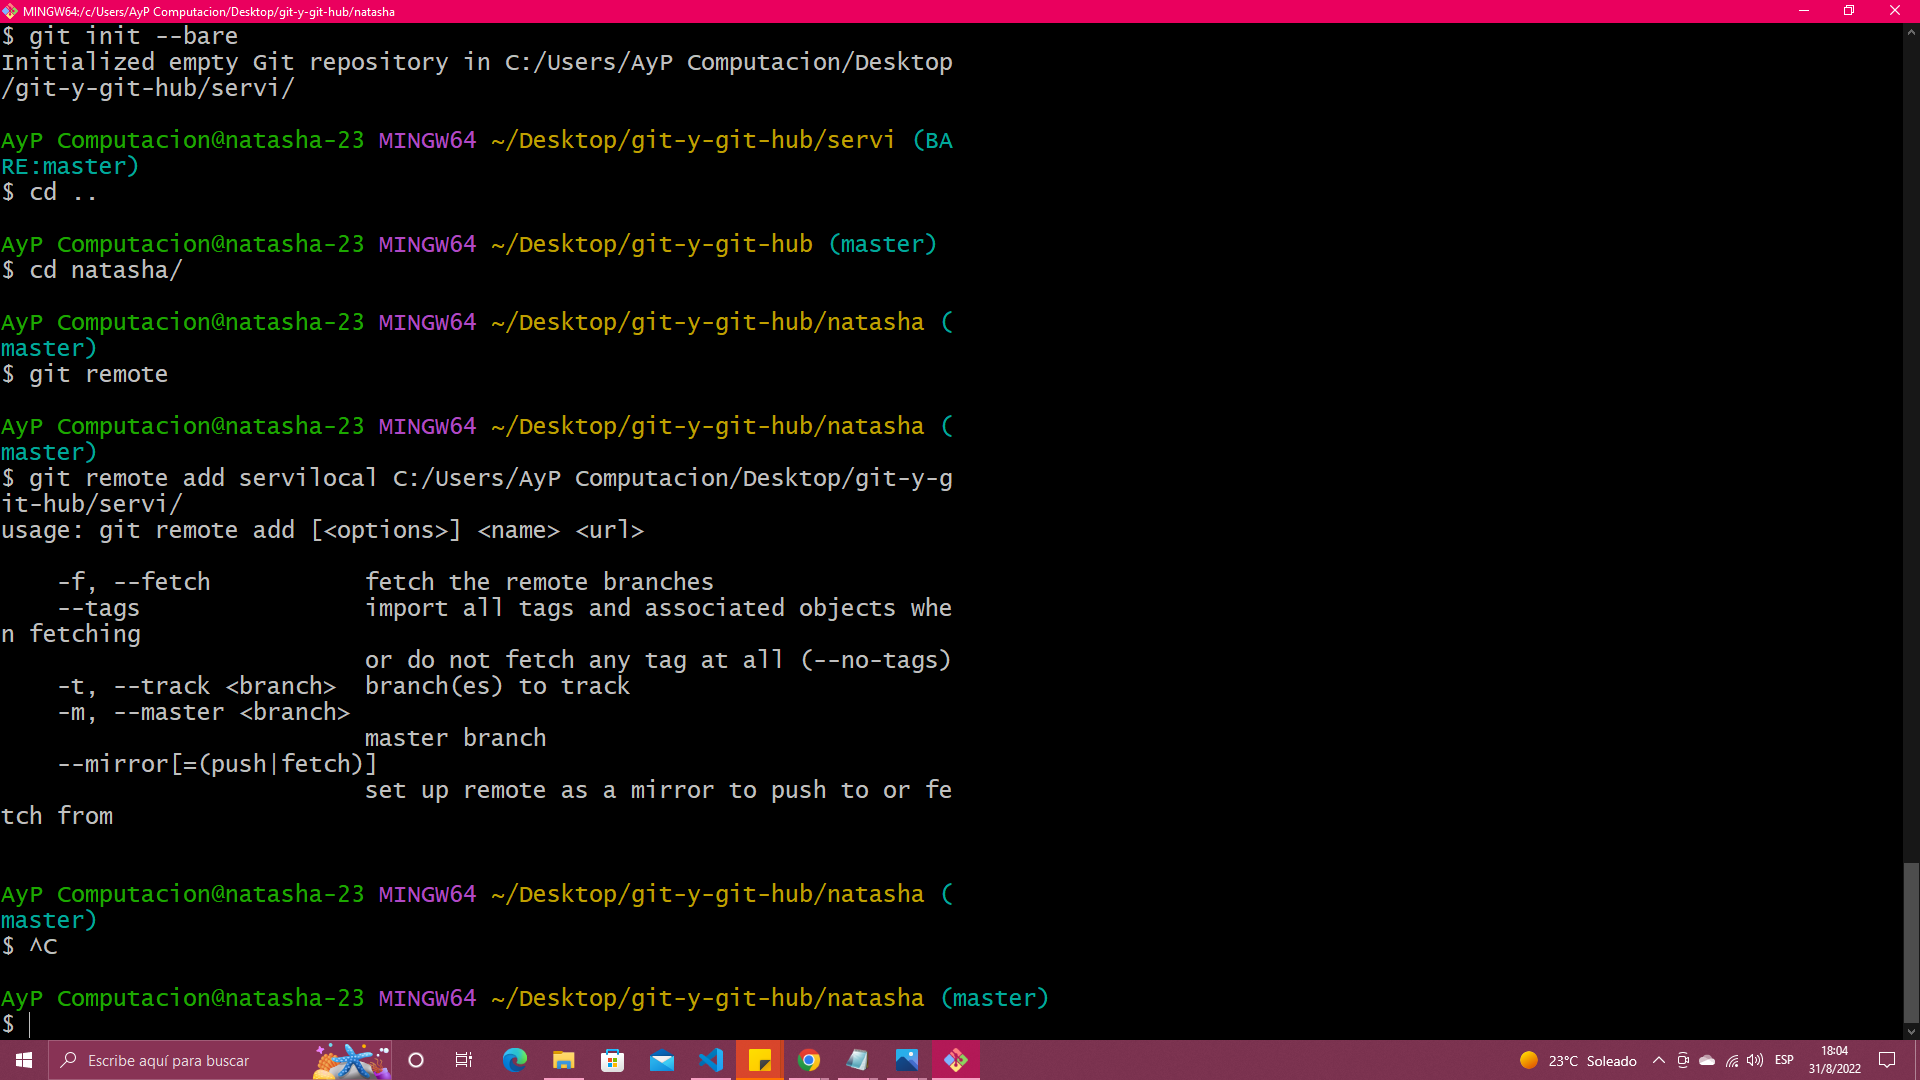This screenshot has width=1920, height=1080.
Task: Click the 'cd natasha/' command line
Action: coord(92,270)
